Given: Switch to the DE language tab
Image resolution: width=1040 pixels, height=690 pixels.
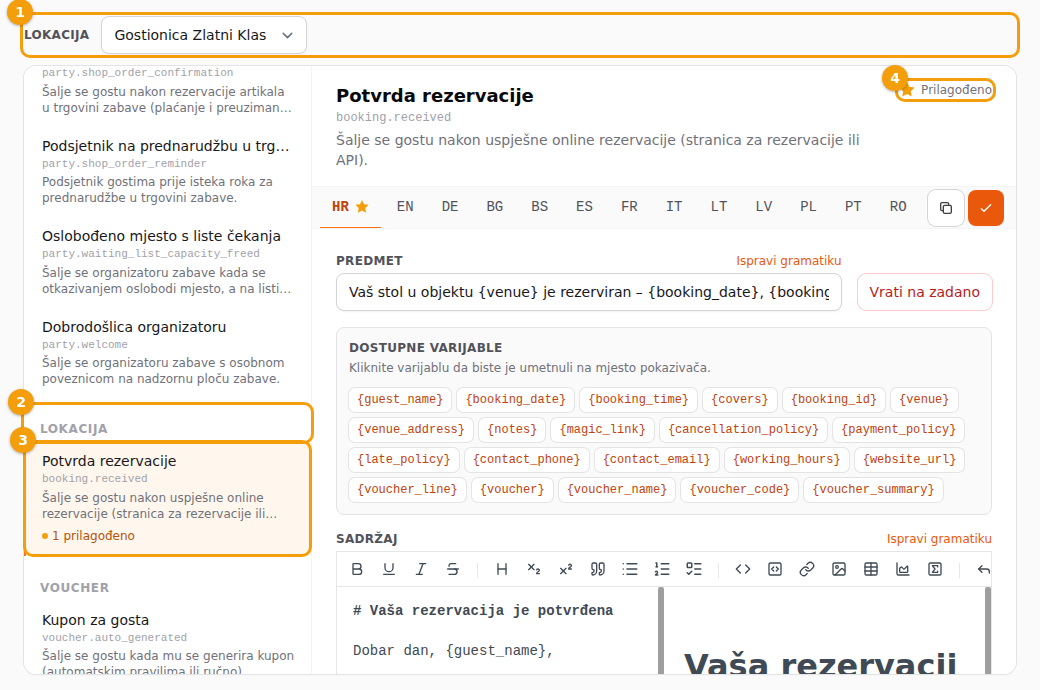Looking at the screenshot, I should pos(450,207).
